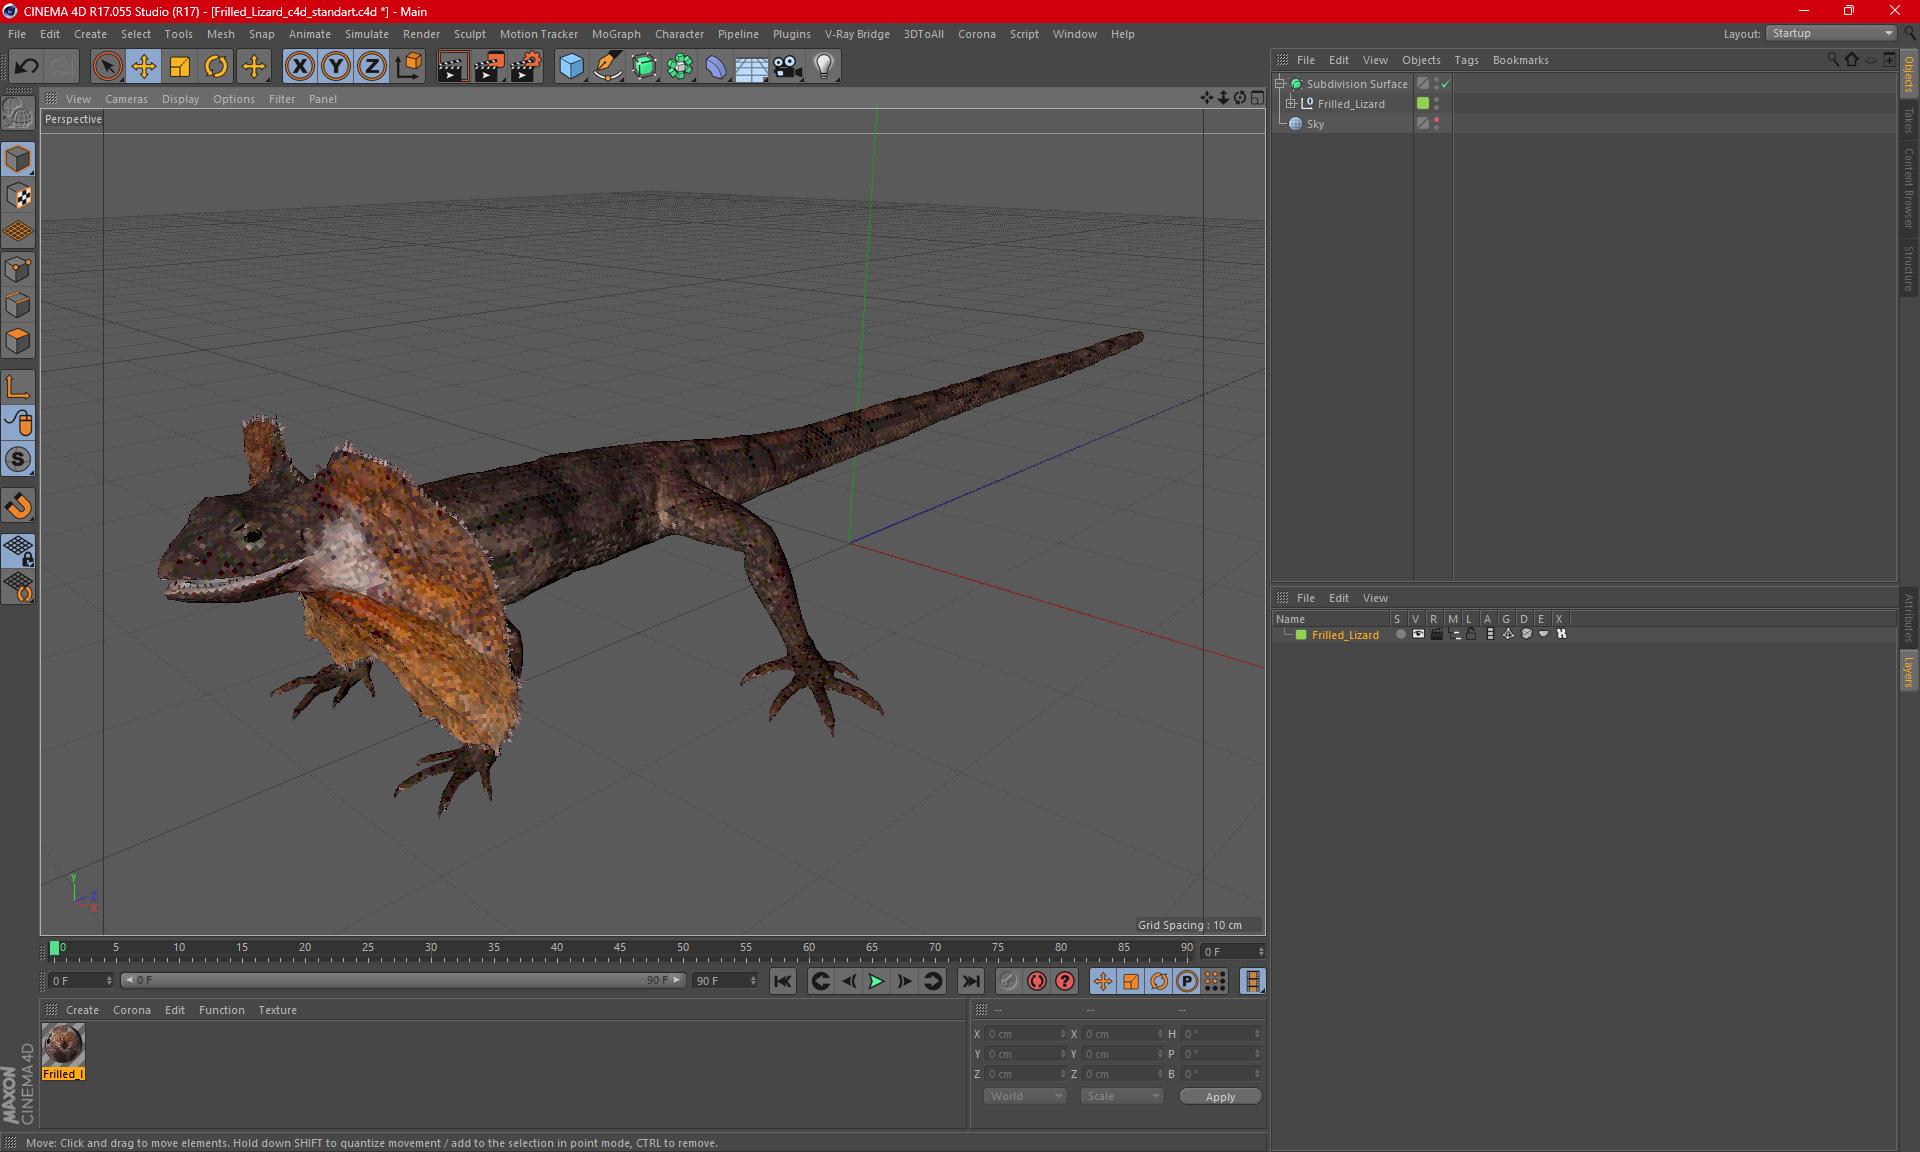Toggle the Enable Snap icon

click(18, 506)
